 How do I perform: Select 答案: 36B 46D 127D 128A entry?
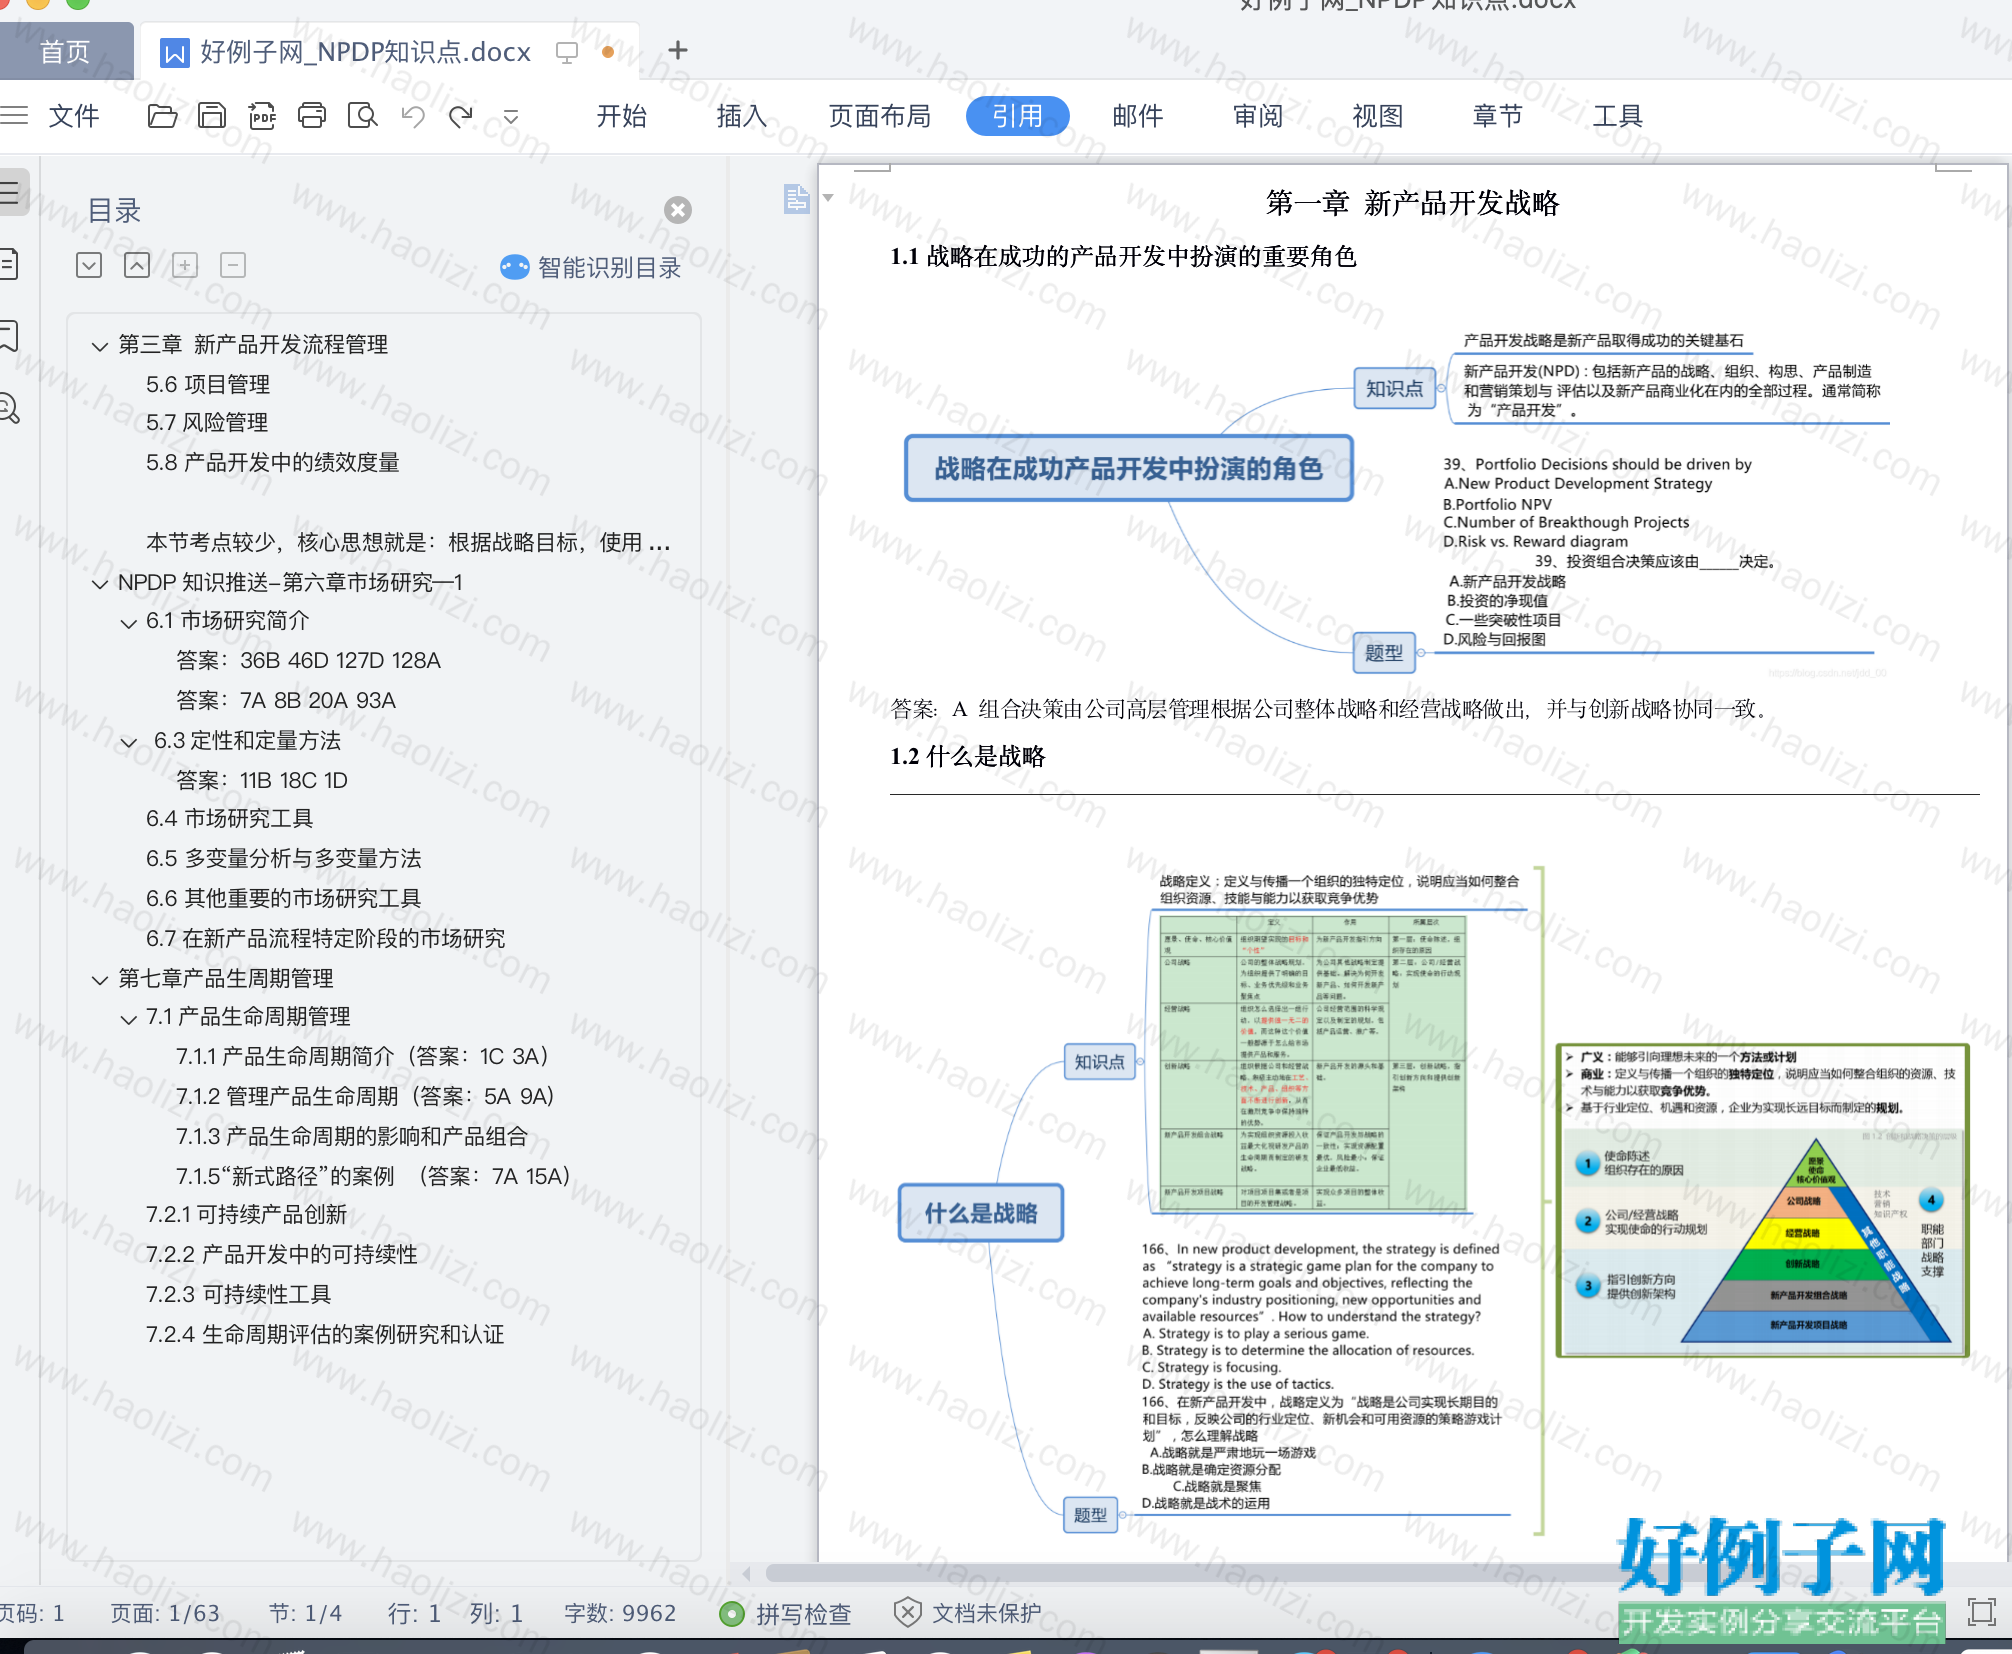coord(308,660)
